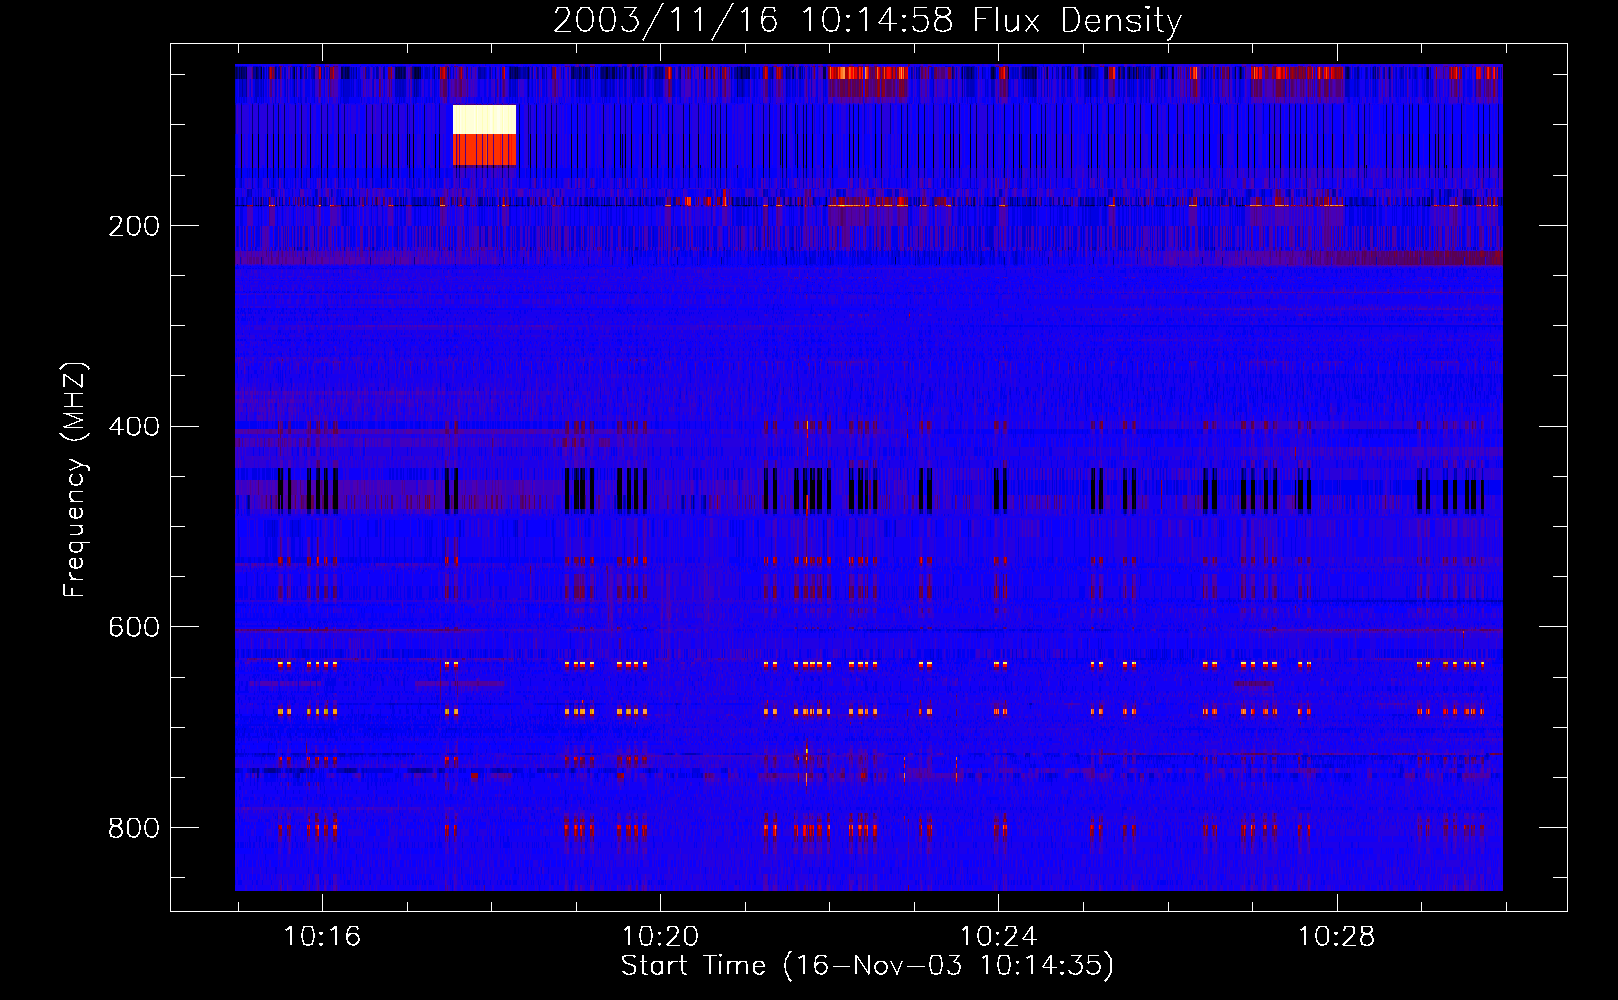Click the 10:16 time tick label
Screen dimensions: 1618x1000
click(322, 937)
